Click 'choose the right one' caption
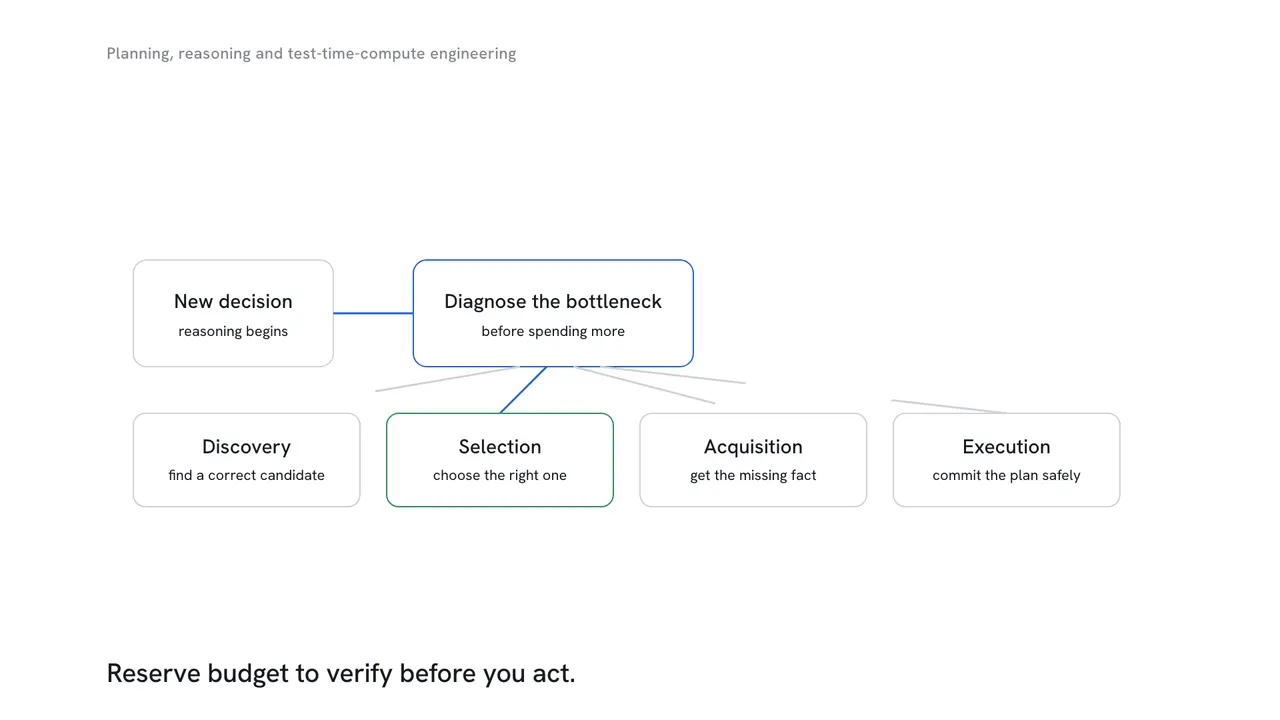 pyautogui.click(x=500, y=475)
